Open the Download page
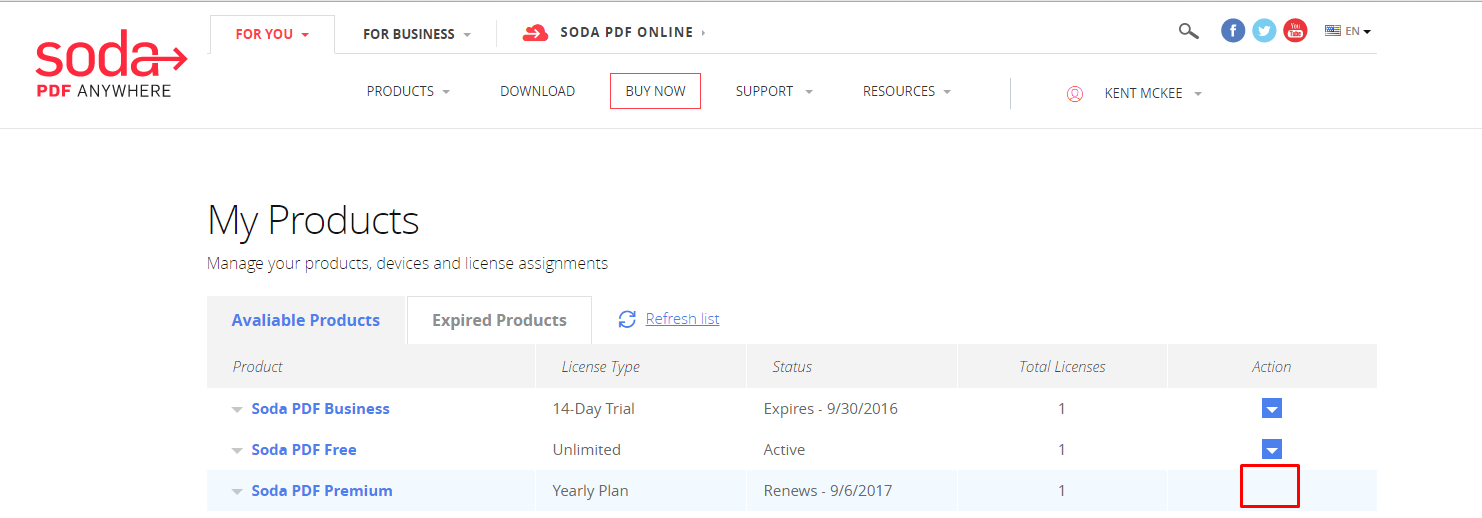The image size is (1482, 518). (x=537, y=91)
